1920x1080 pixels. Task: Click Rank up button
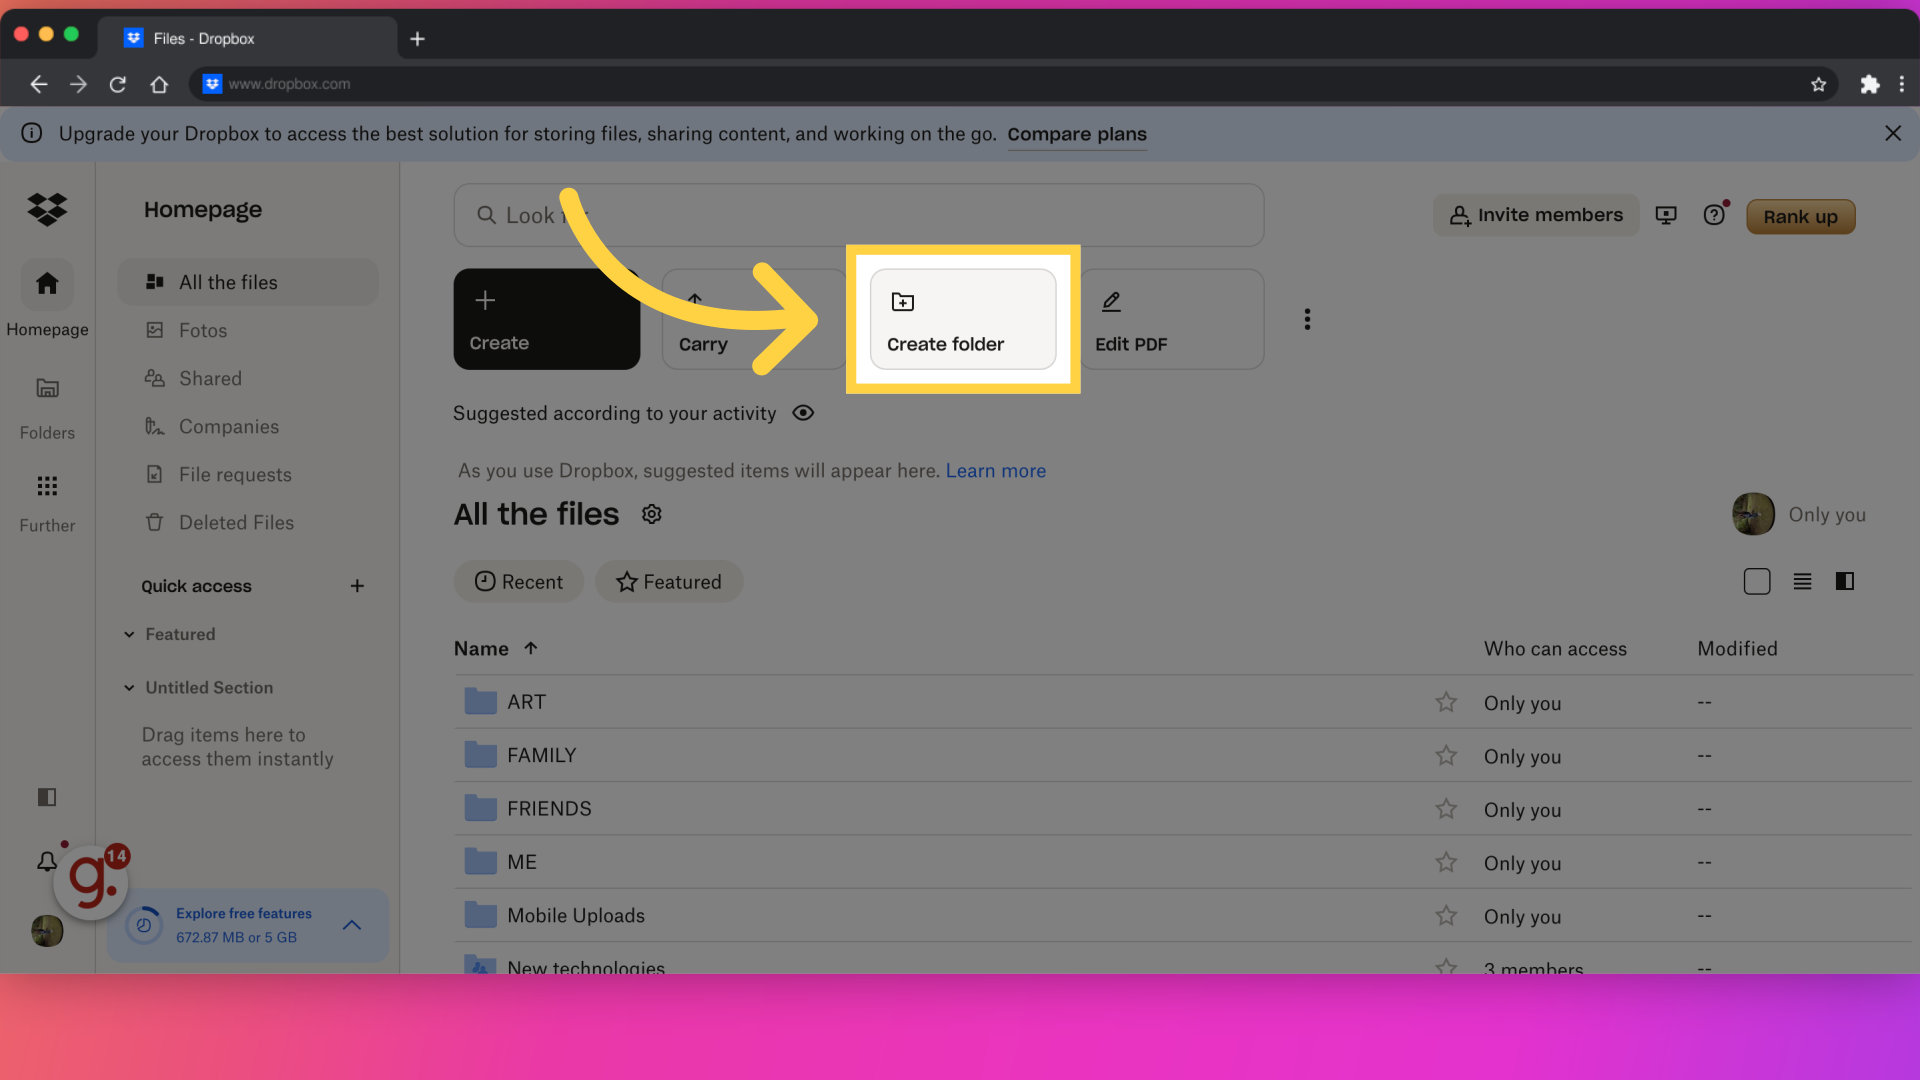[1801, 215]
